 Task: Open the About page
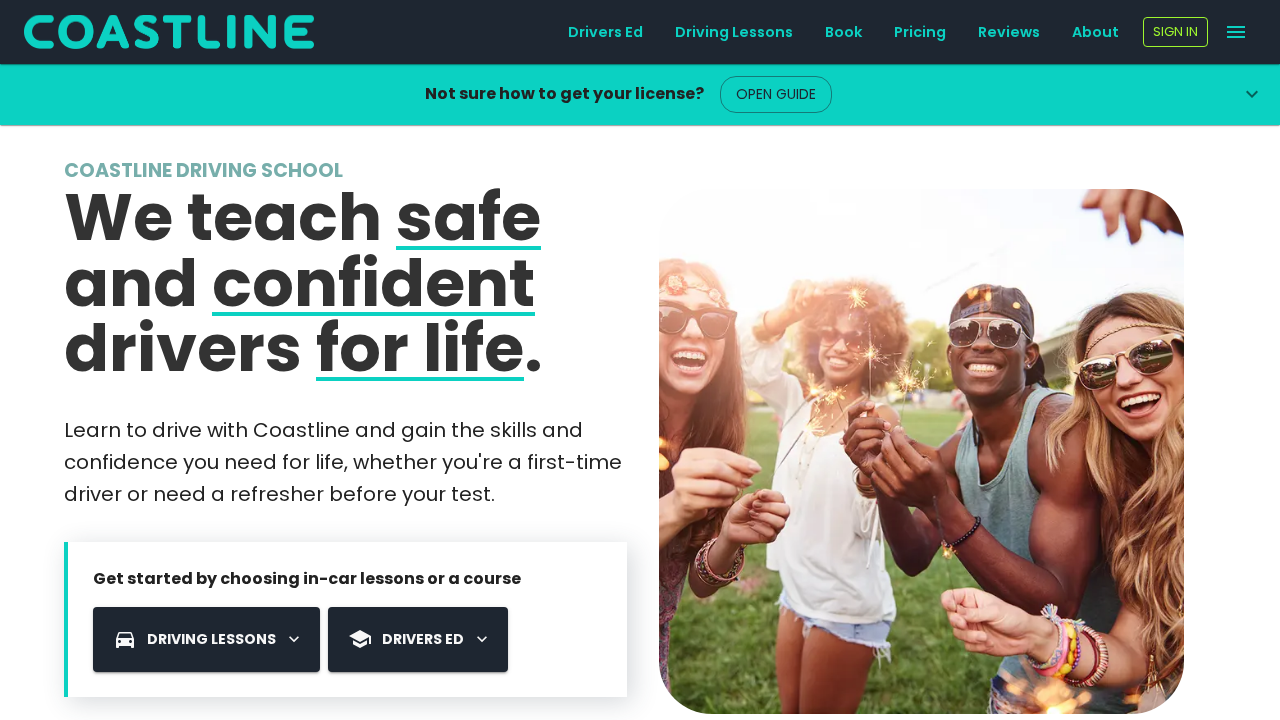click(x=1095, y=32)
